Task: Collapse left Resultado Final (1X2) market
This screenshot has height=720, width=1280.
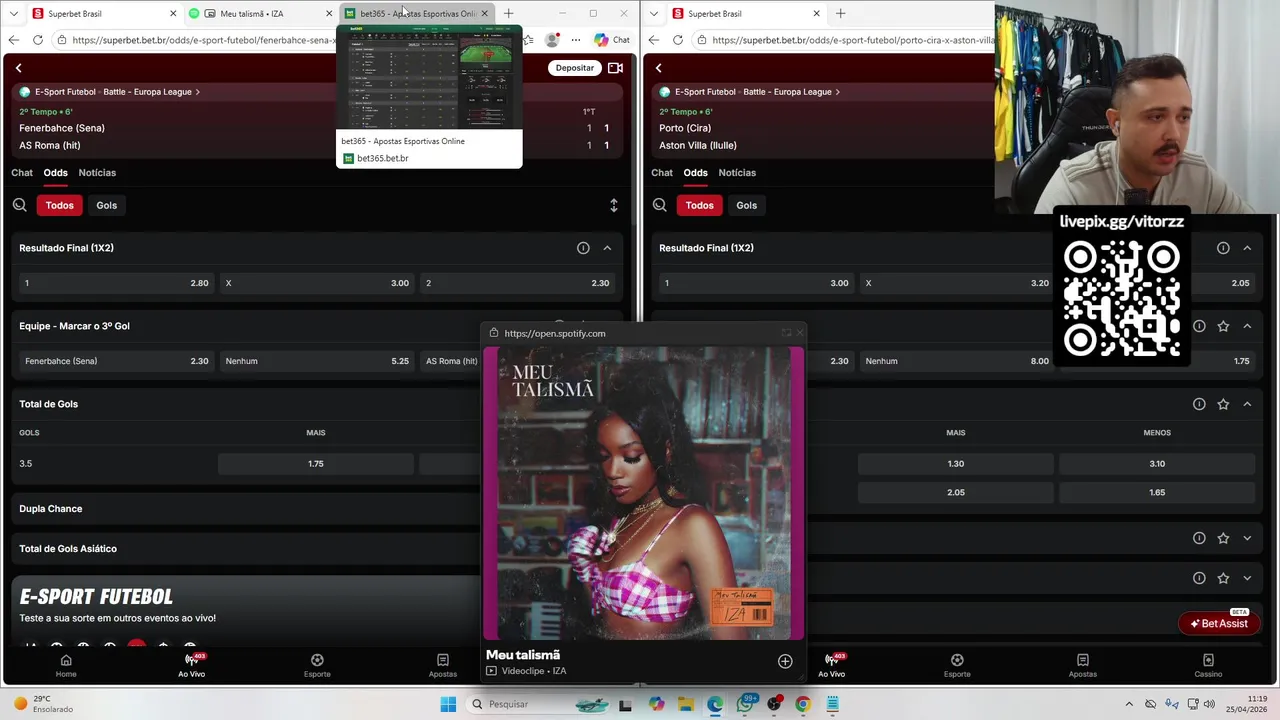Action: (x=607, y=248)
